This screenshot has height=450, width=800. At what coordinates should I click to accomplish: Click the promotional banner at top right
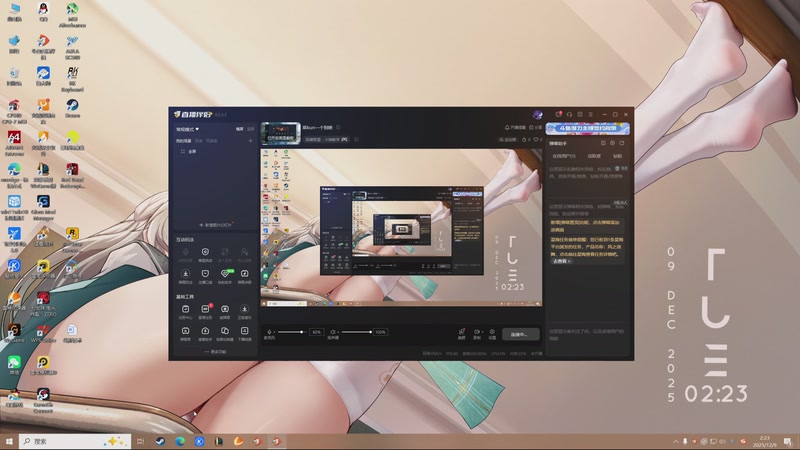[587, 129]
